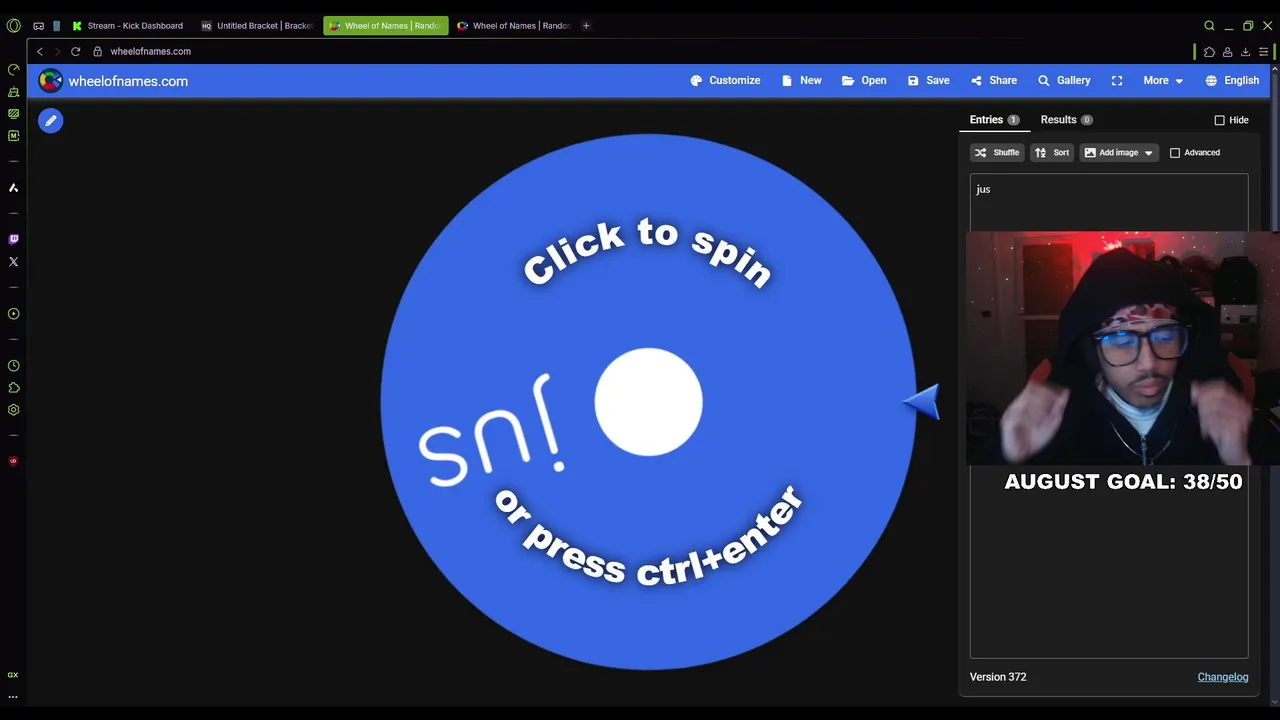Screen dimensions: 1280x720
Task: Open the sidebar settings gear icon
Action: (13, 410)
